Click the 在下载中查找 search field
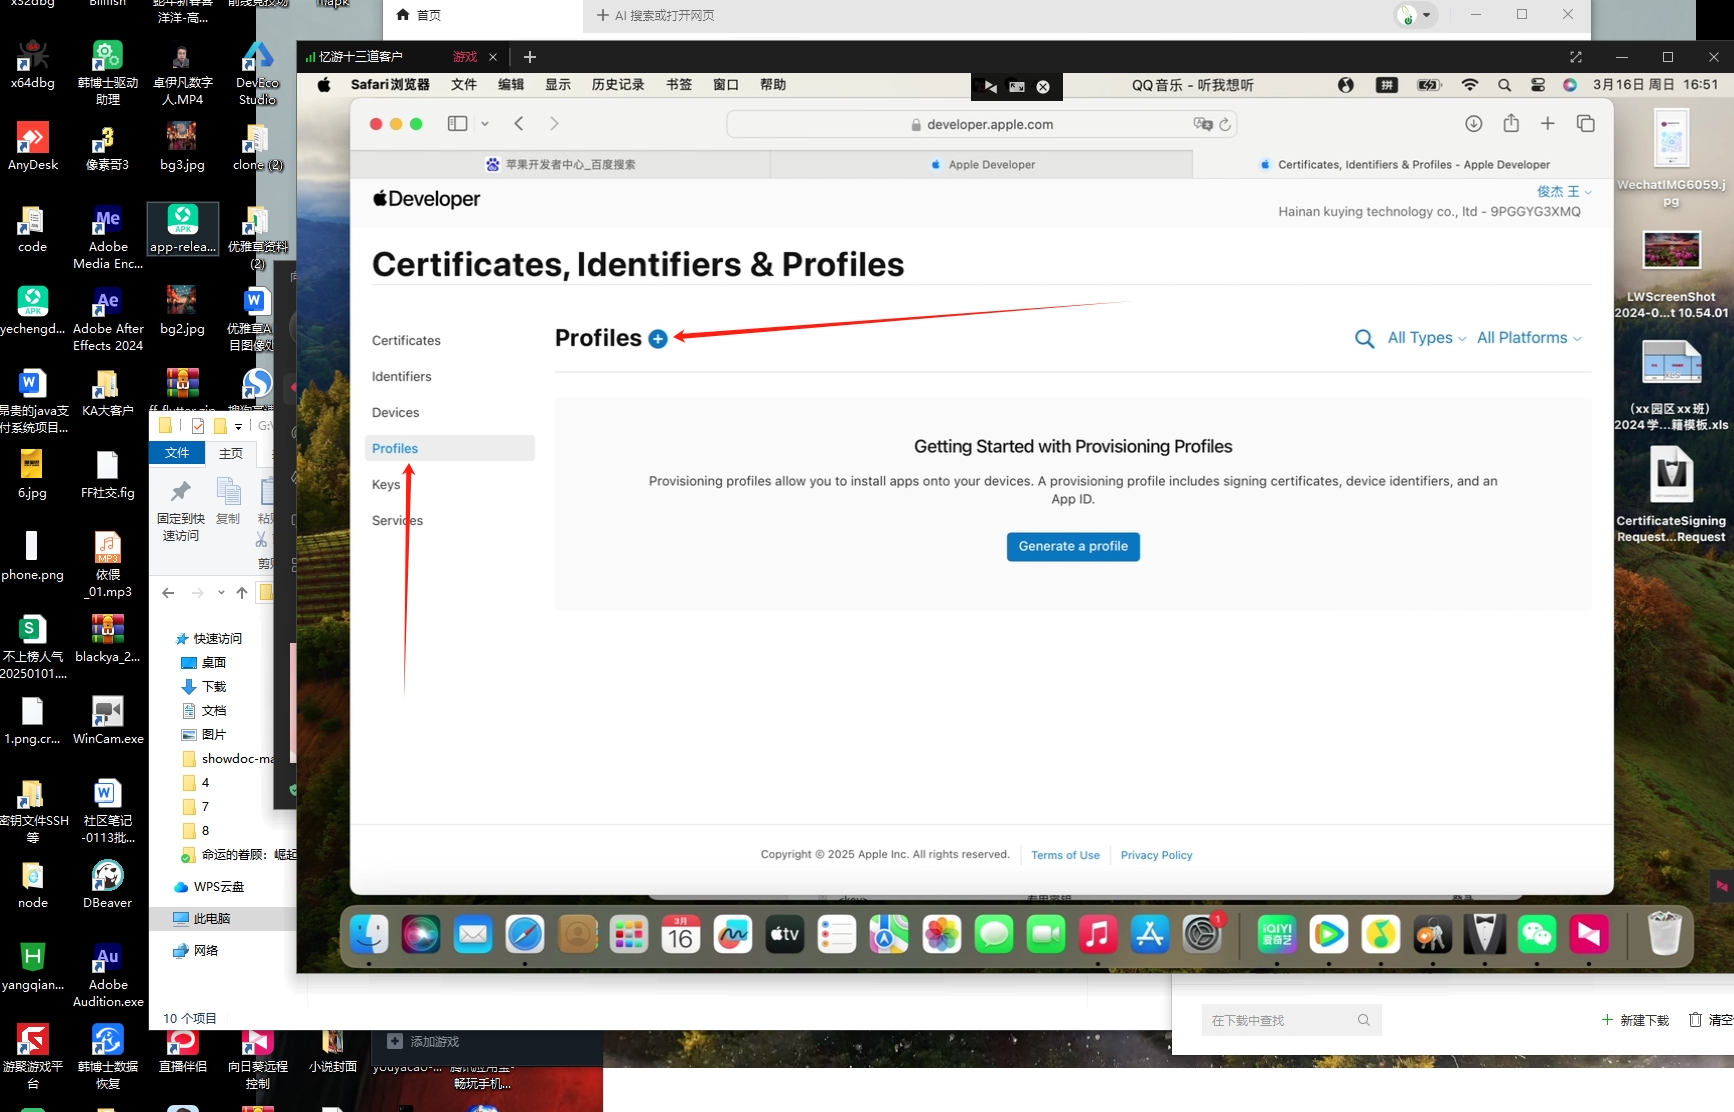The height and width of the screenshot is (1112, 1734). [x=1291, y=1020]
